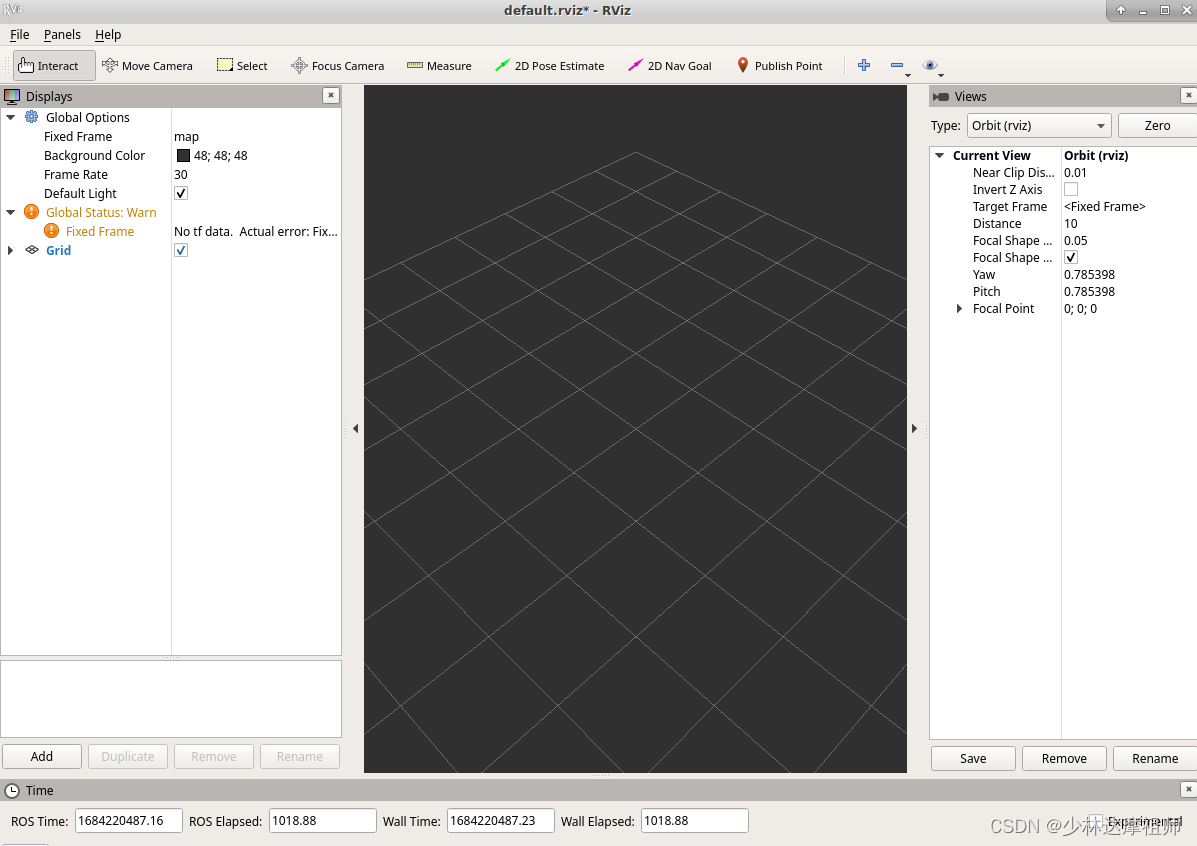Image resolution: width=1197 pixels, height=846 pixels.
Task: Click the Pitch value 0.785398
Action: pyautogui.click(x=1089, y=292)
